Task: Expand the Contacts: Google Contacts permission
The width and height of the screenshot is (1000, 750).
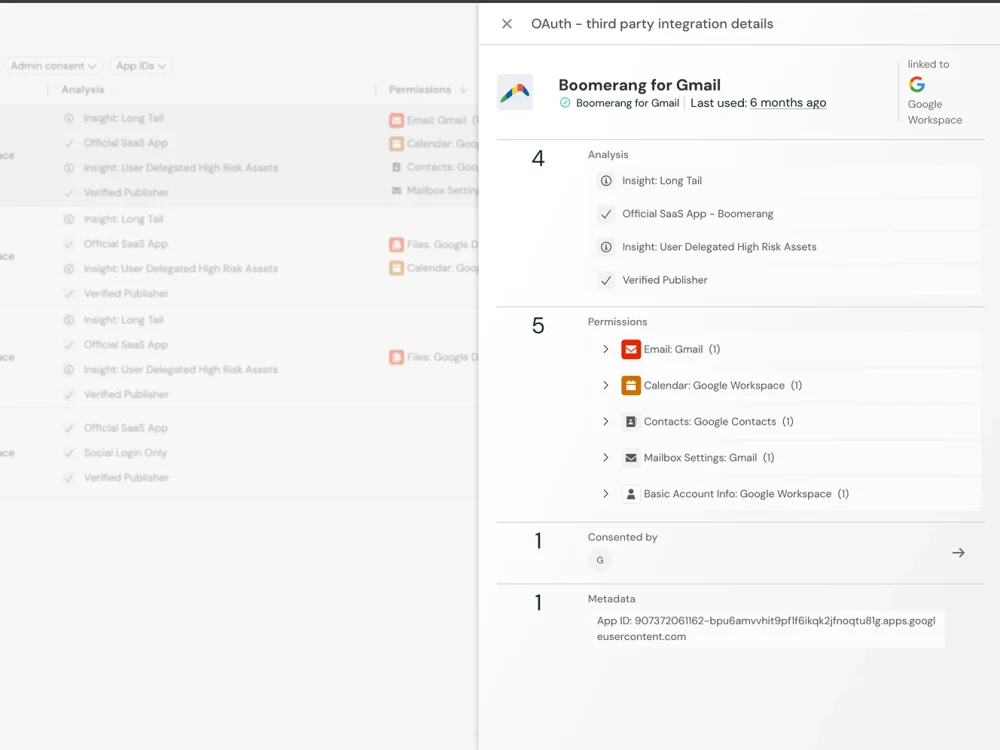Action: pos(606,422)
